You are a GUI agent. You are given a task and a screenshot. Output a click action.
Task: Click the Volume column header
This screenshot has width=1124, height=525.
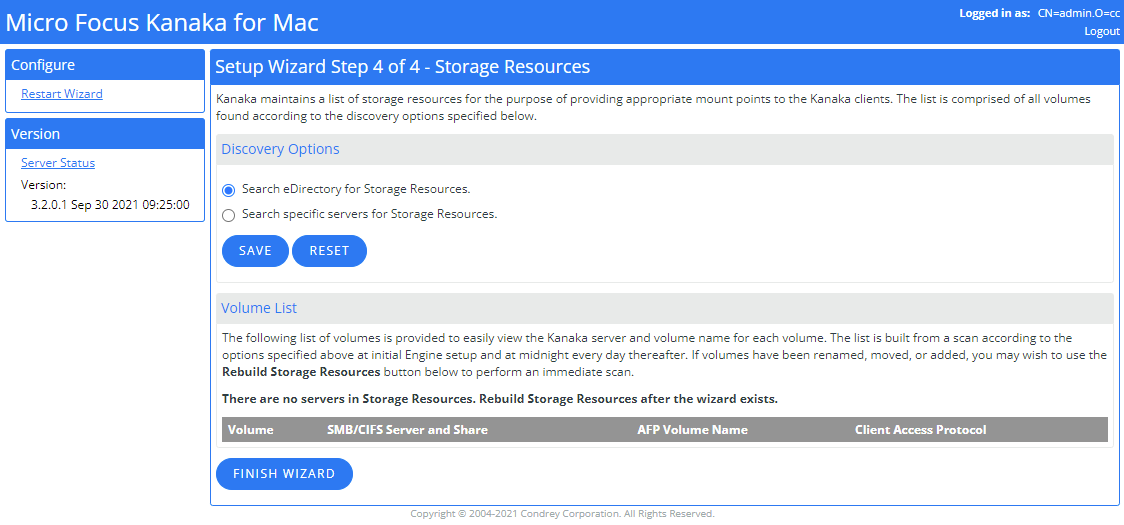point(251,430)
